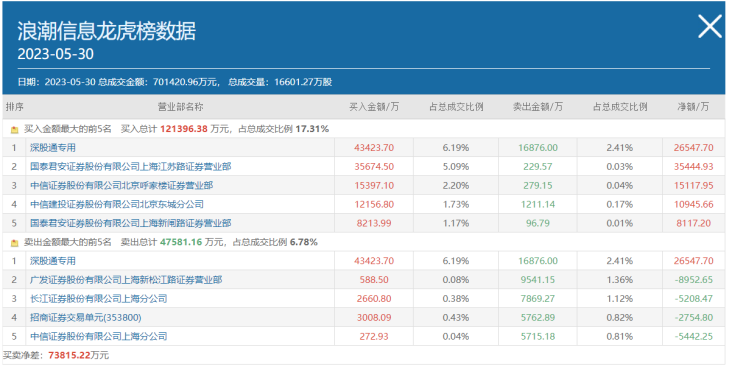Select percentage 1.36% cell
Viewport: 729px width, 368px height.
[x=620, y=280]
